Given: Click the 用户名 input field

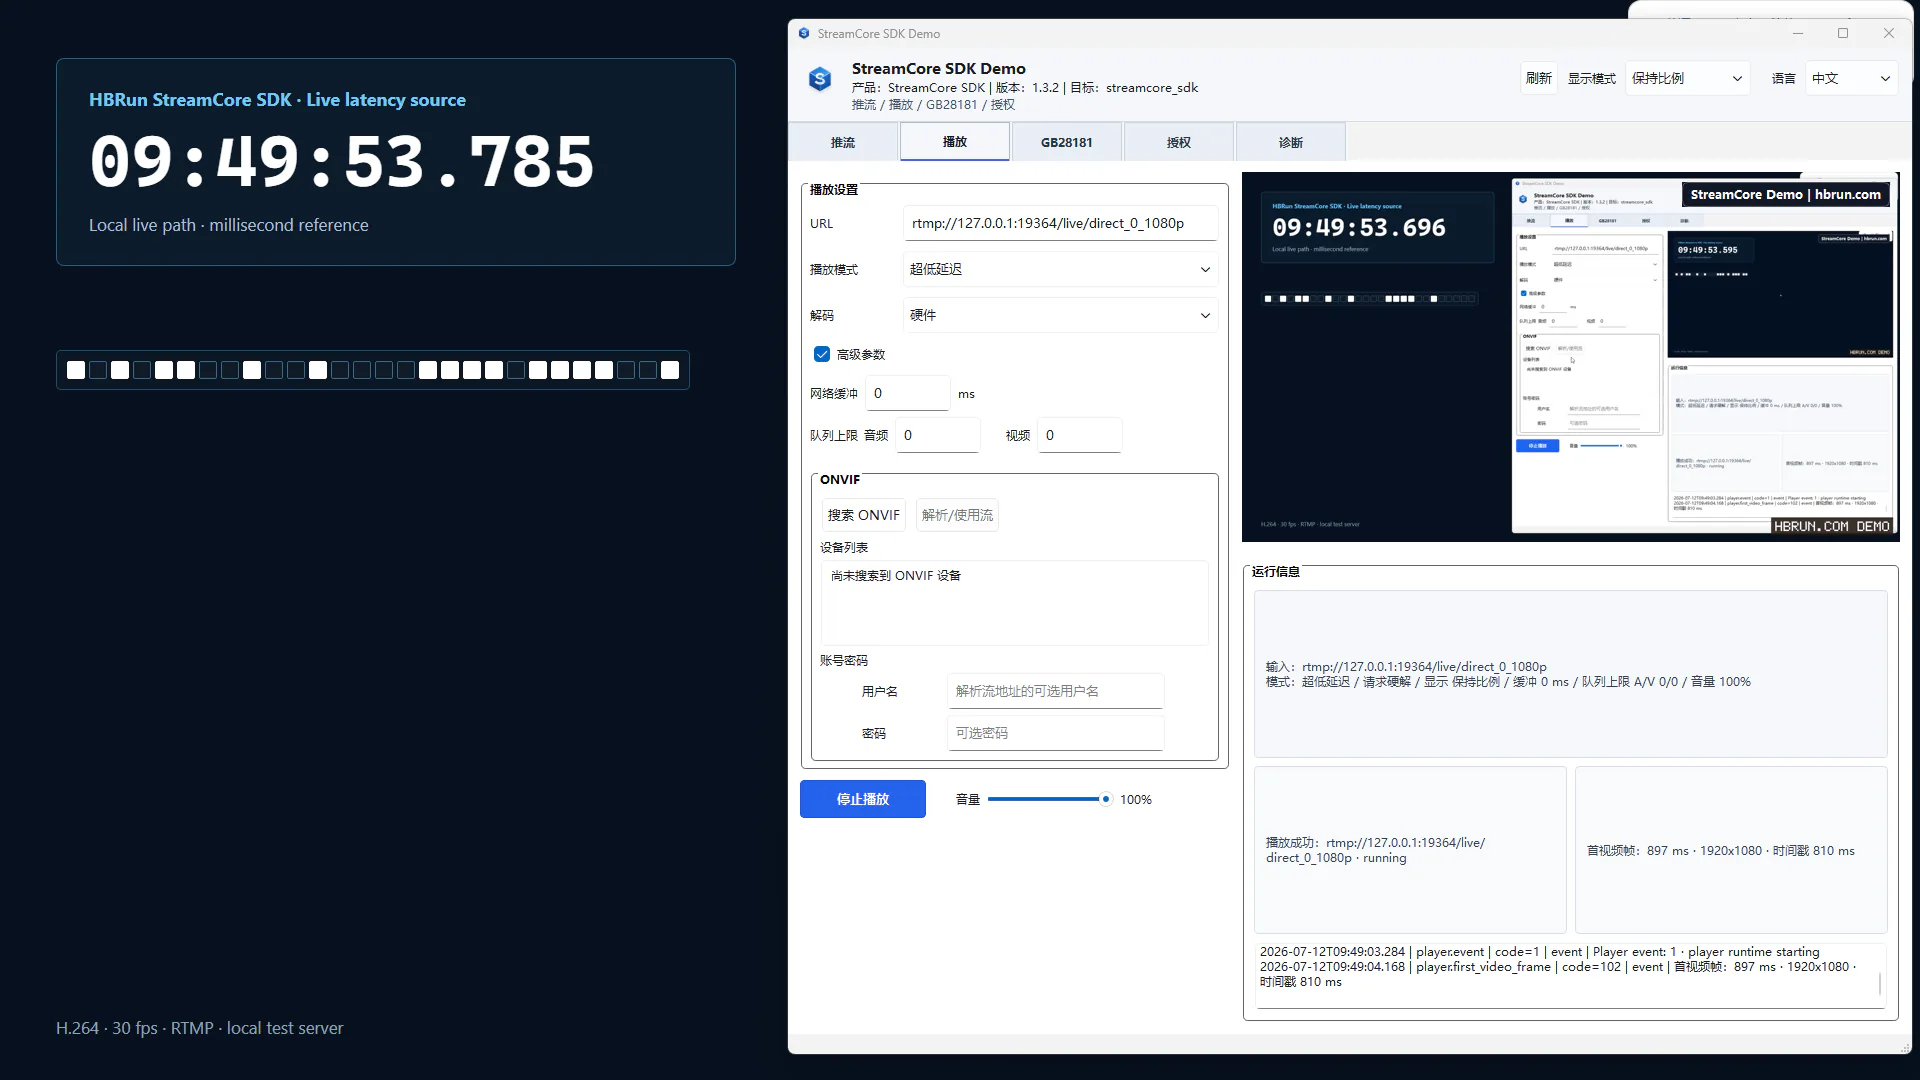Looking at the screenshot, I should click(1056, 691).
